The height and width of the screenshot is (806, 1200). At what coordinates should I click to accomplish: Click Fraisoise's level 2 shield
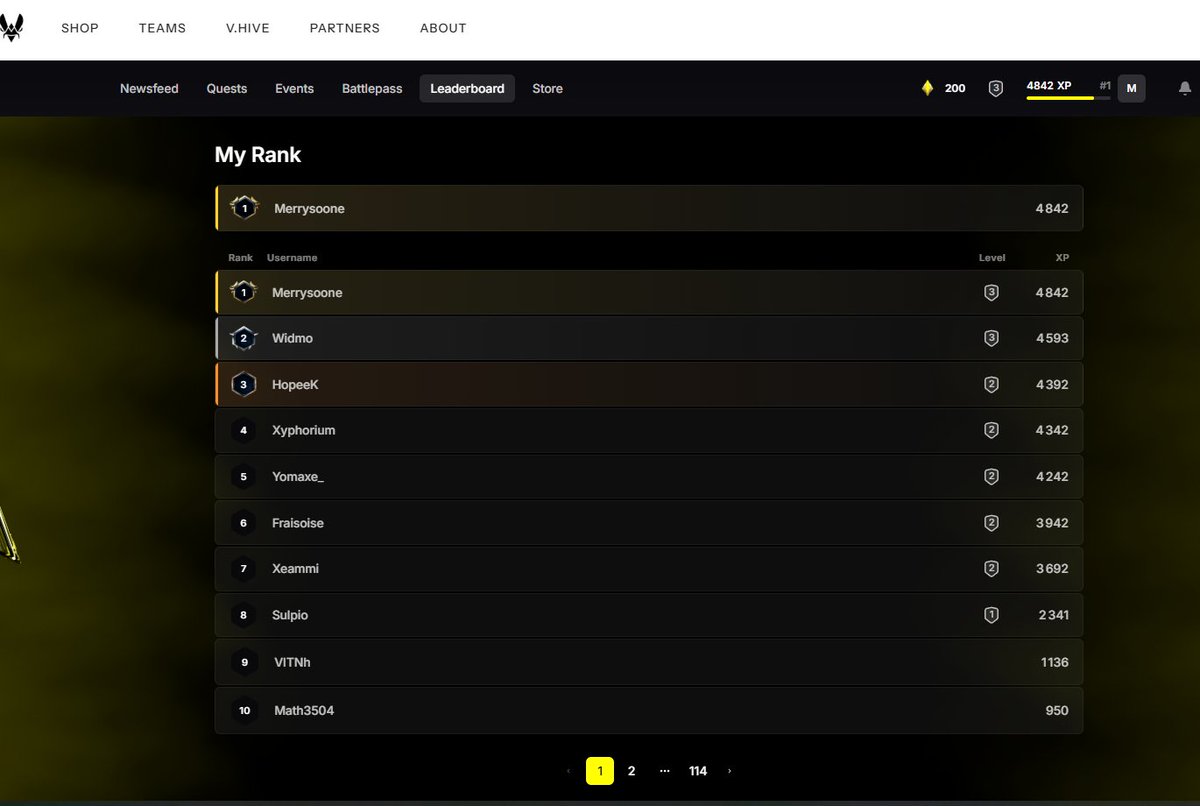[991, 523]
